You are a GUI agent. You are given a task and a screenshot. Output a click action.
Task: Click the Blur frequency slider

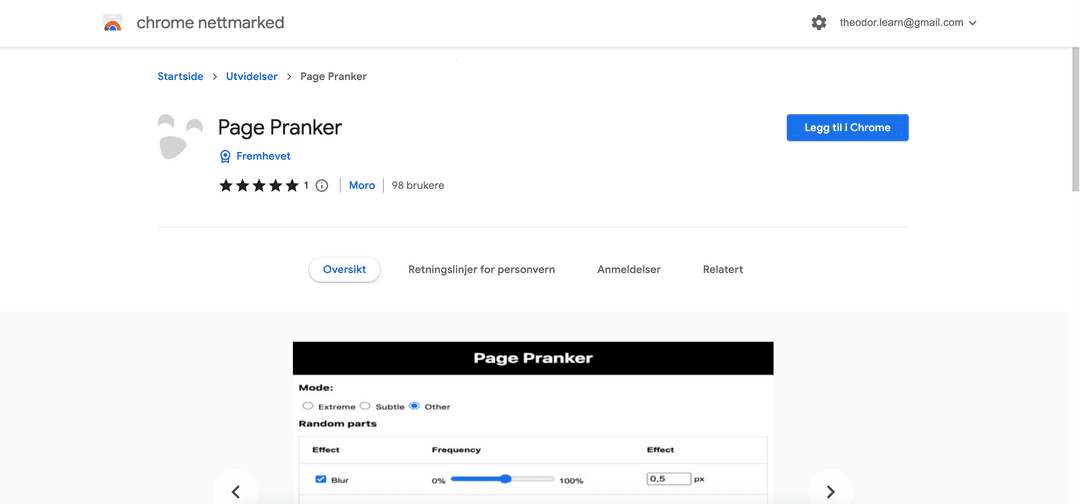click(502, 479)
